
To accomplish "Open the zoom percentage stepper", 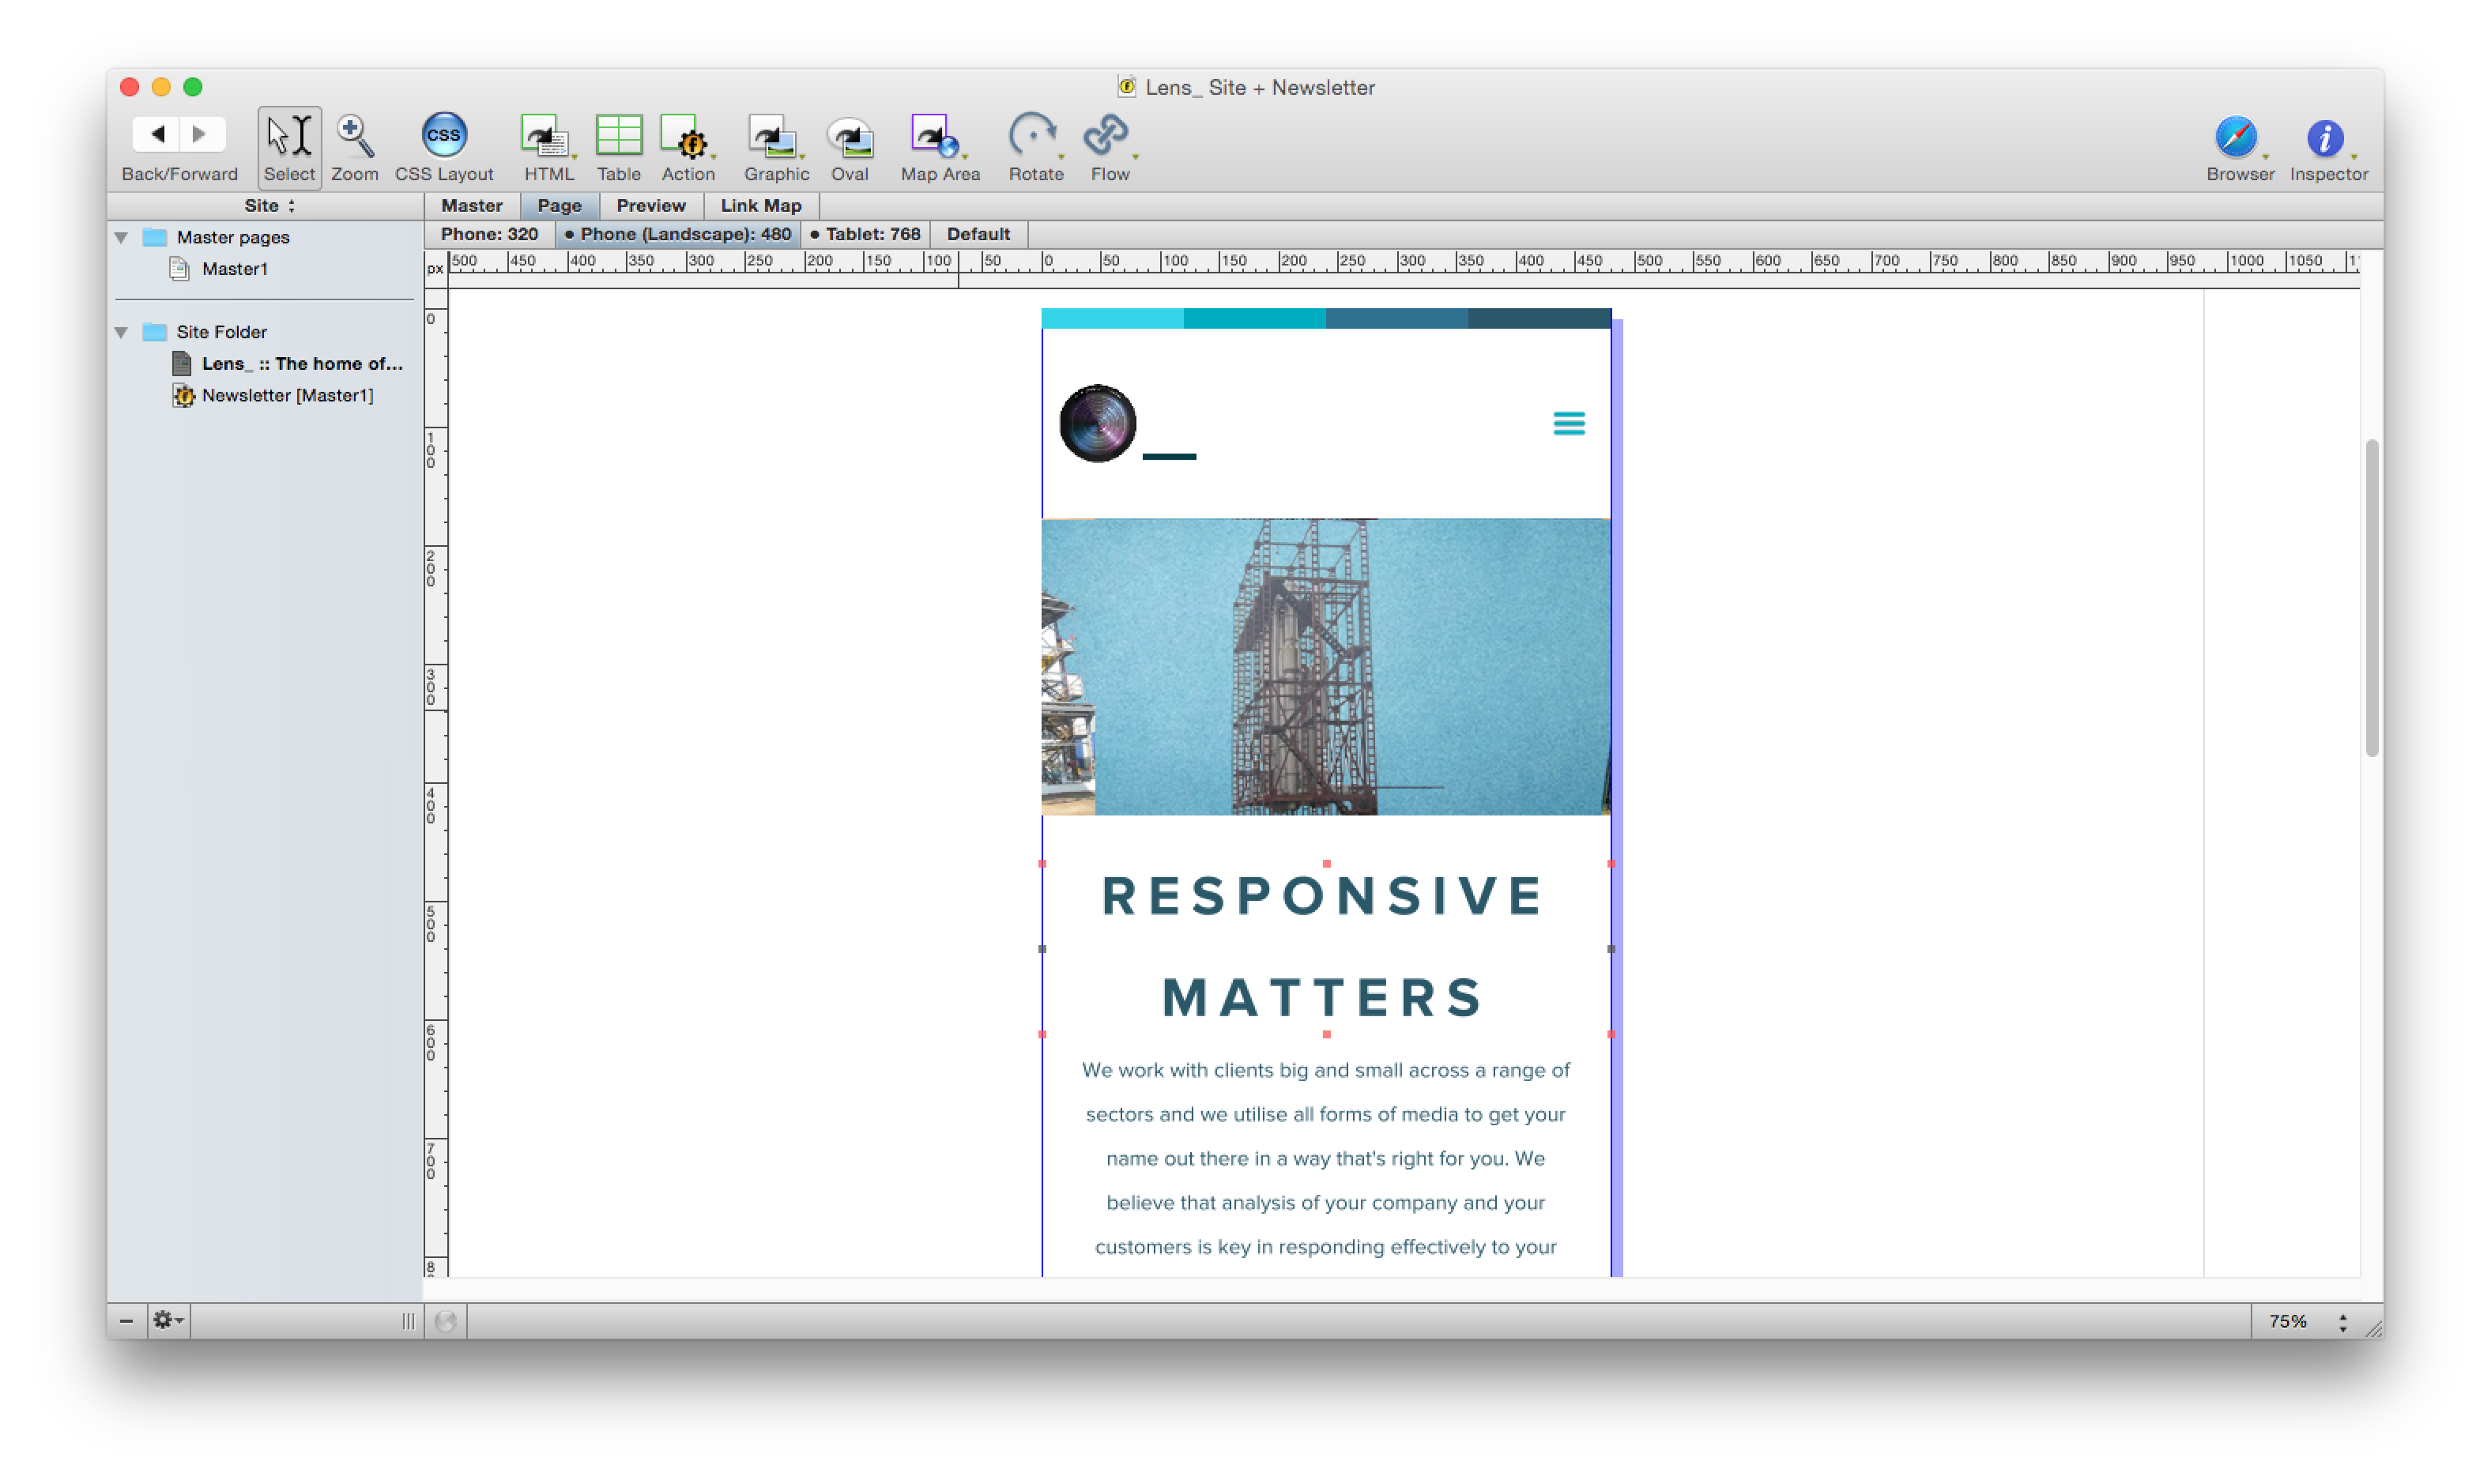I will (x=2342, y=1322).
